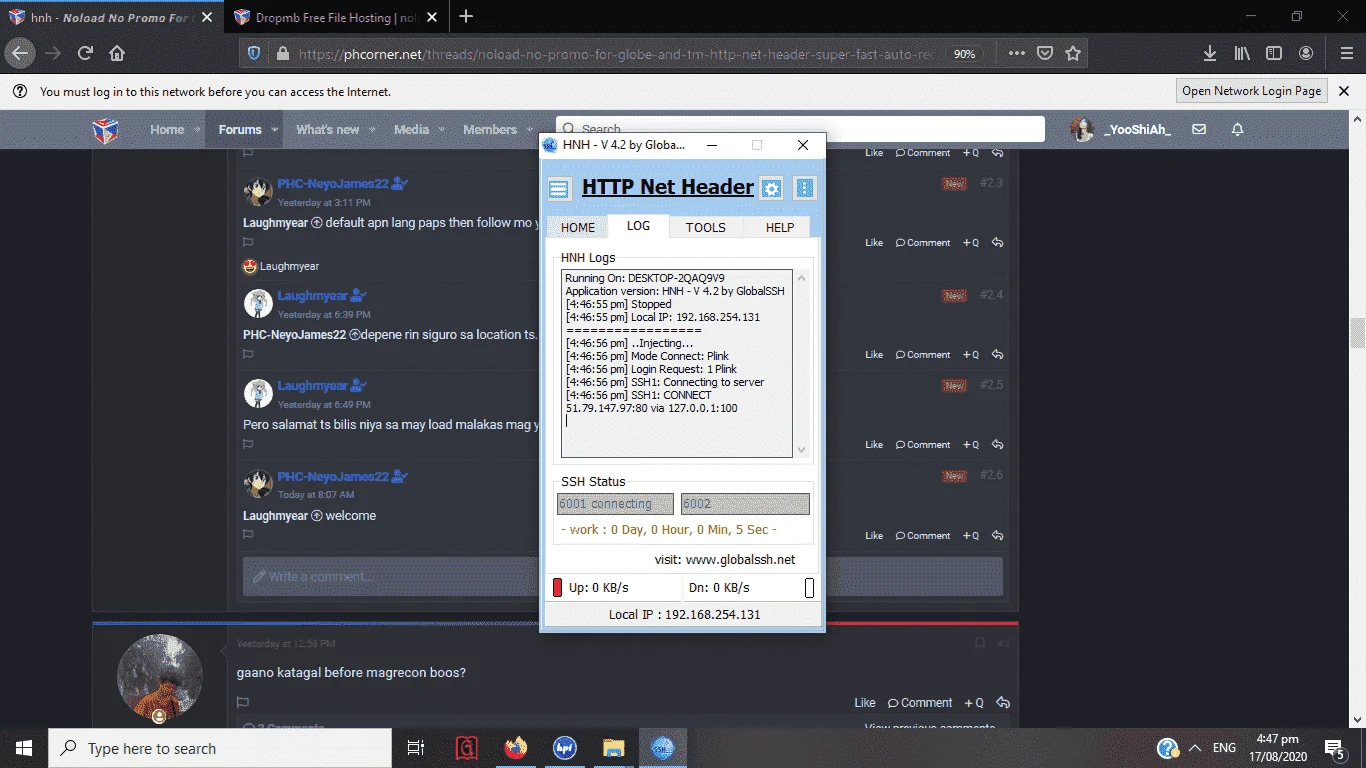The height and width of the screenshot is (768, 1366).
Task: Open forum alerts bell icon
Action: (x=1237, y=130)
